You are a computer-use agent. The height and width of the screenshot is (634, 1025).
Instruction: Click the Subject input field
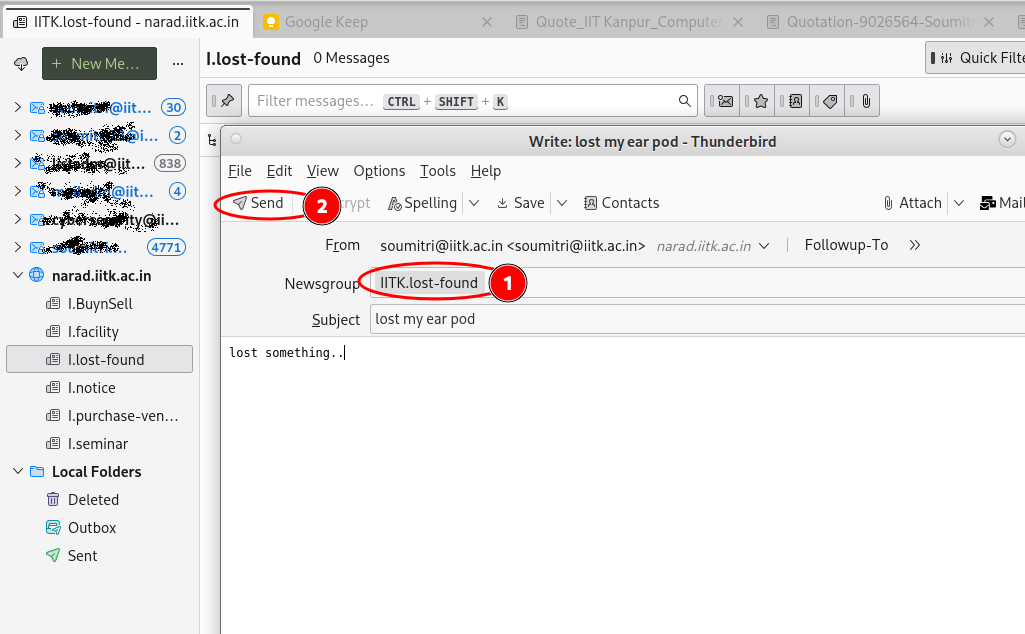click(690, 319)
